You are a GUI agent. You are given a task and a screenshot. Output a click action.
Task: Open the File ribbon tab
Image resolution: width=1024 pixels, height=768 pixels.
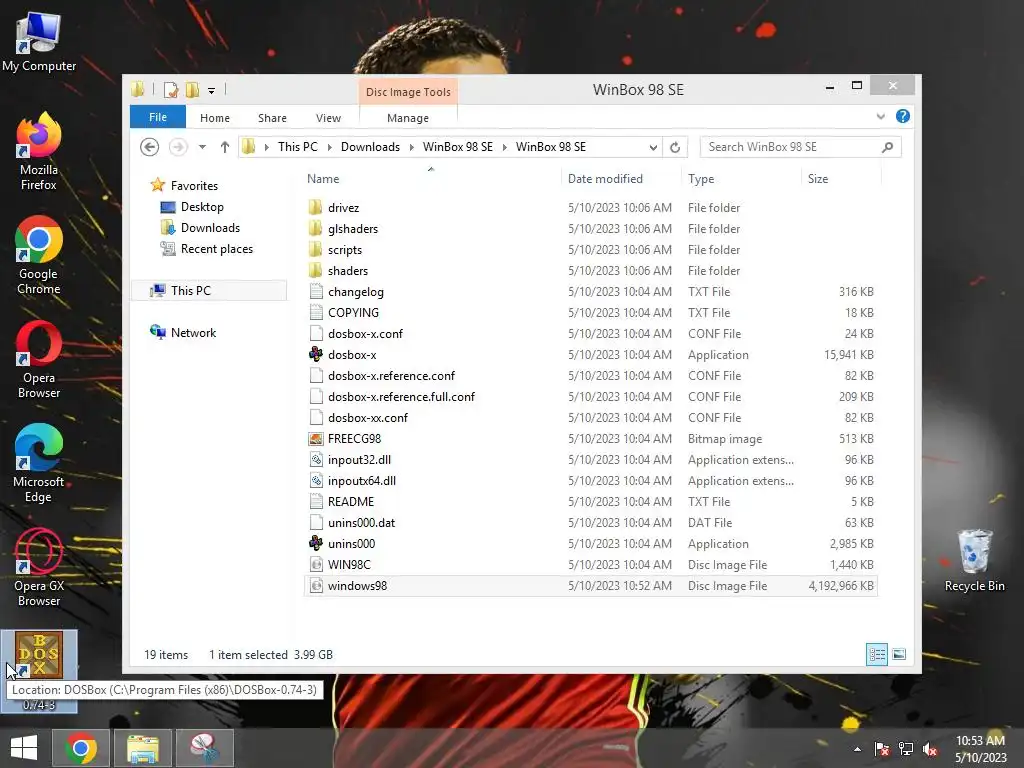(158, 117)
